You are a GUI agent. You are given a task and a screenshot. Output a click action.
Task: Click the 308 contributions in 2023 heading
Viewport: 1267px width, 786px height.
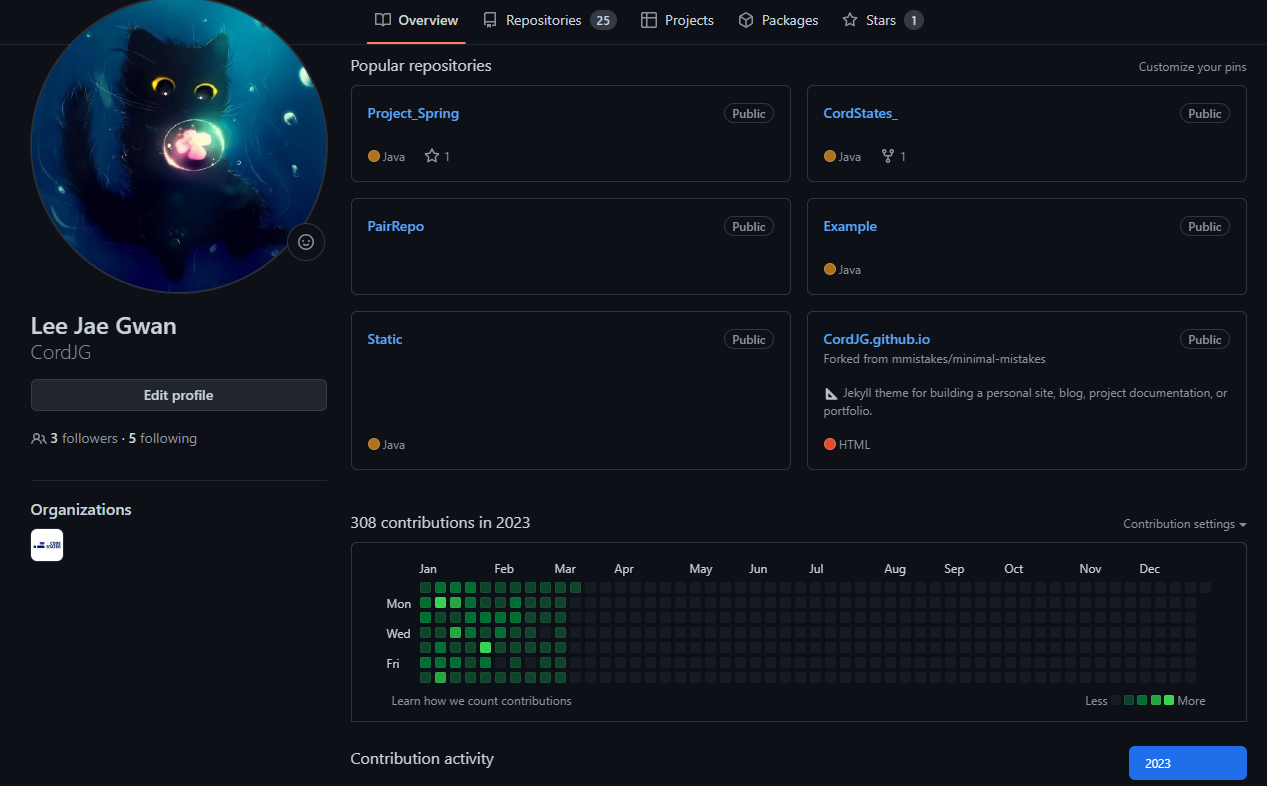440,522
